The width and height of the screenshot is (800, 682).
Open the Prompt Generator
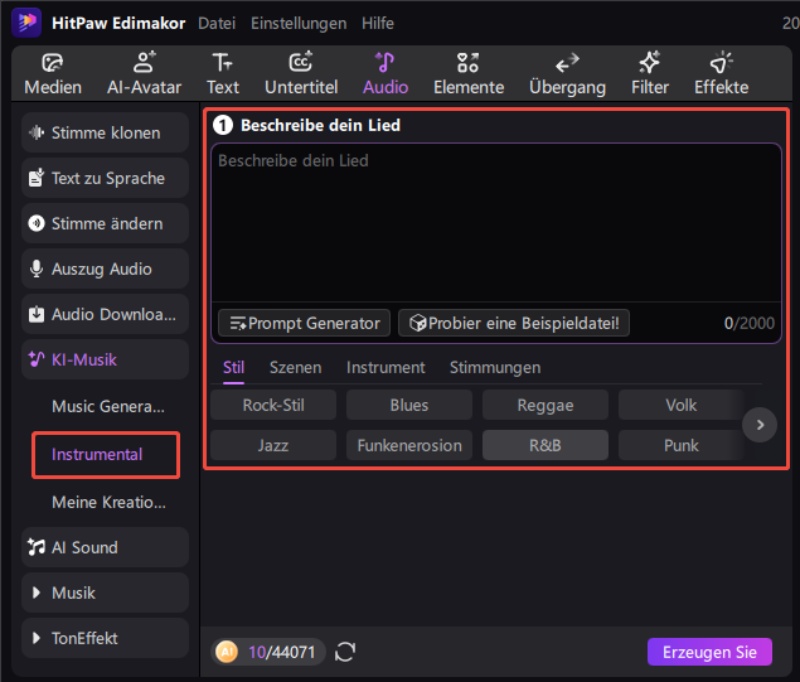coord(304,323)
